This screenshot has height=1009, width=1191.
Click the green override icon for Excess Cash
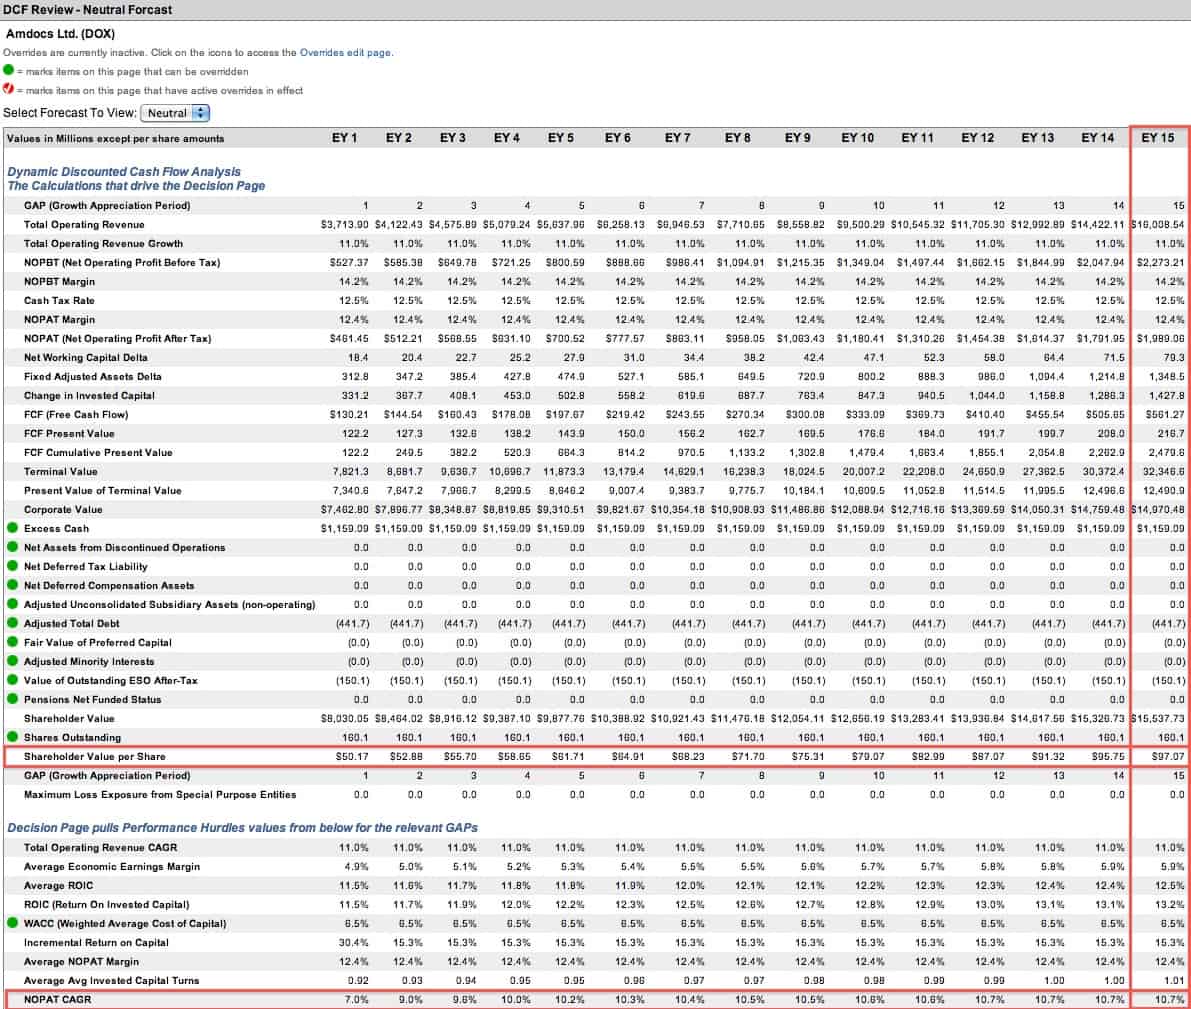(x=11, y=527)
